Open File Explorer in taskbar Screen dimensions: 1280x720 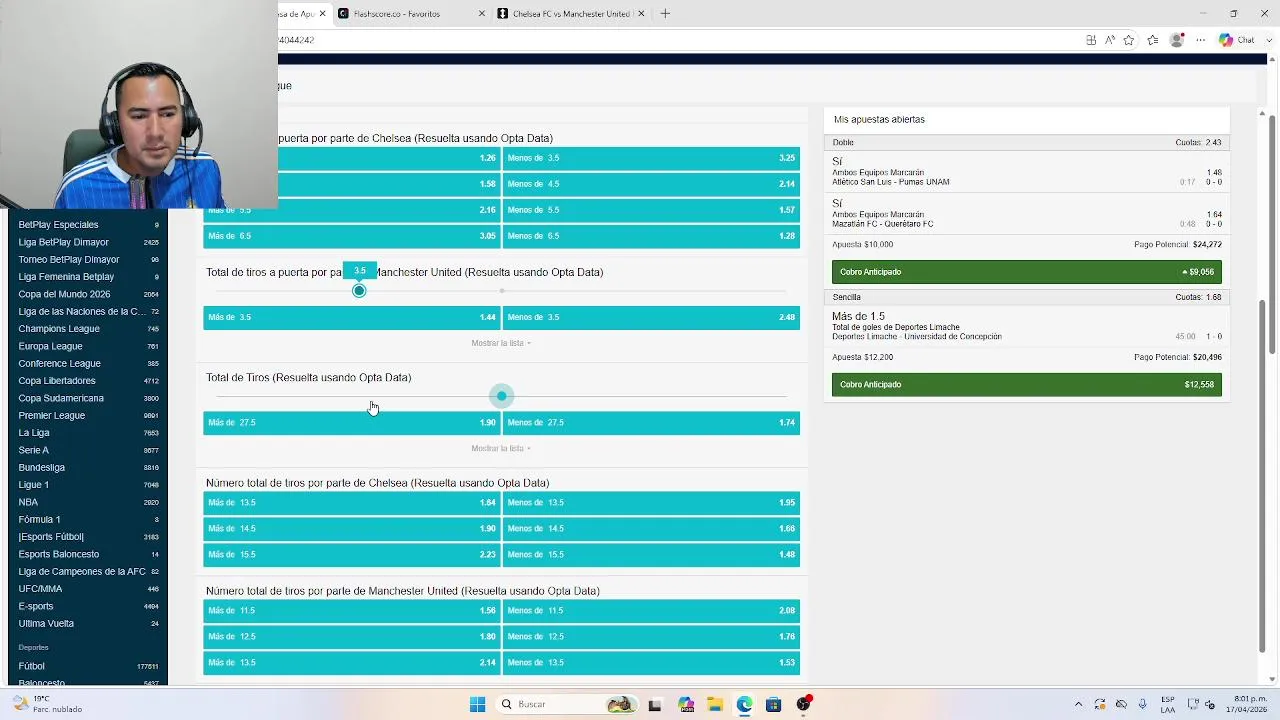715,704
